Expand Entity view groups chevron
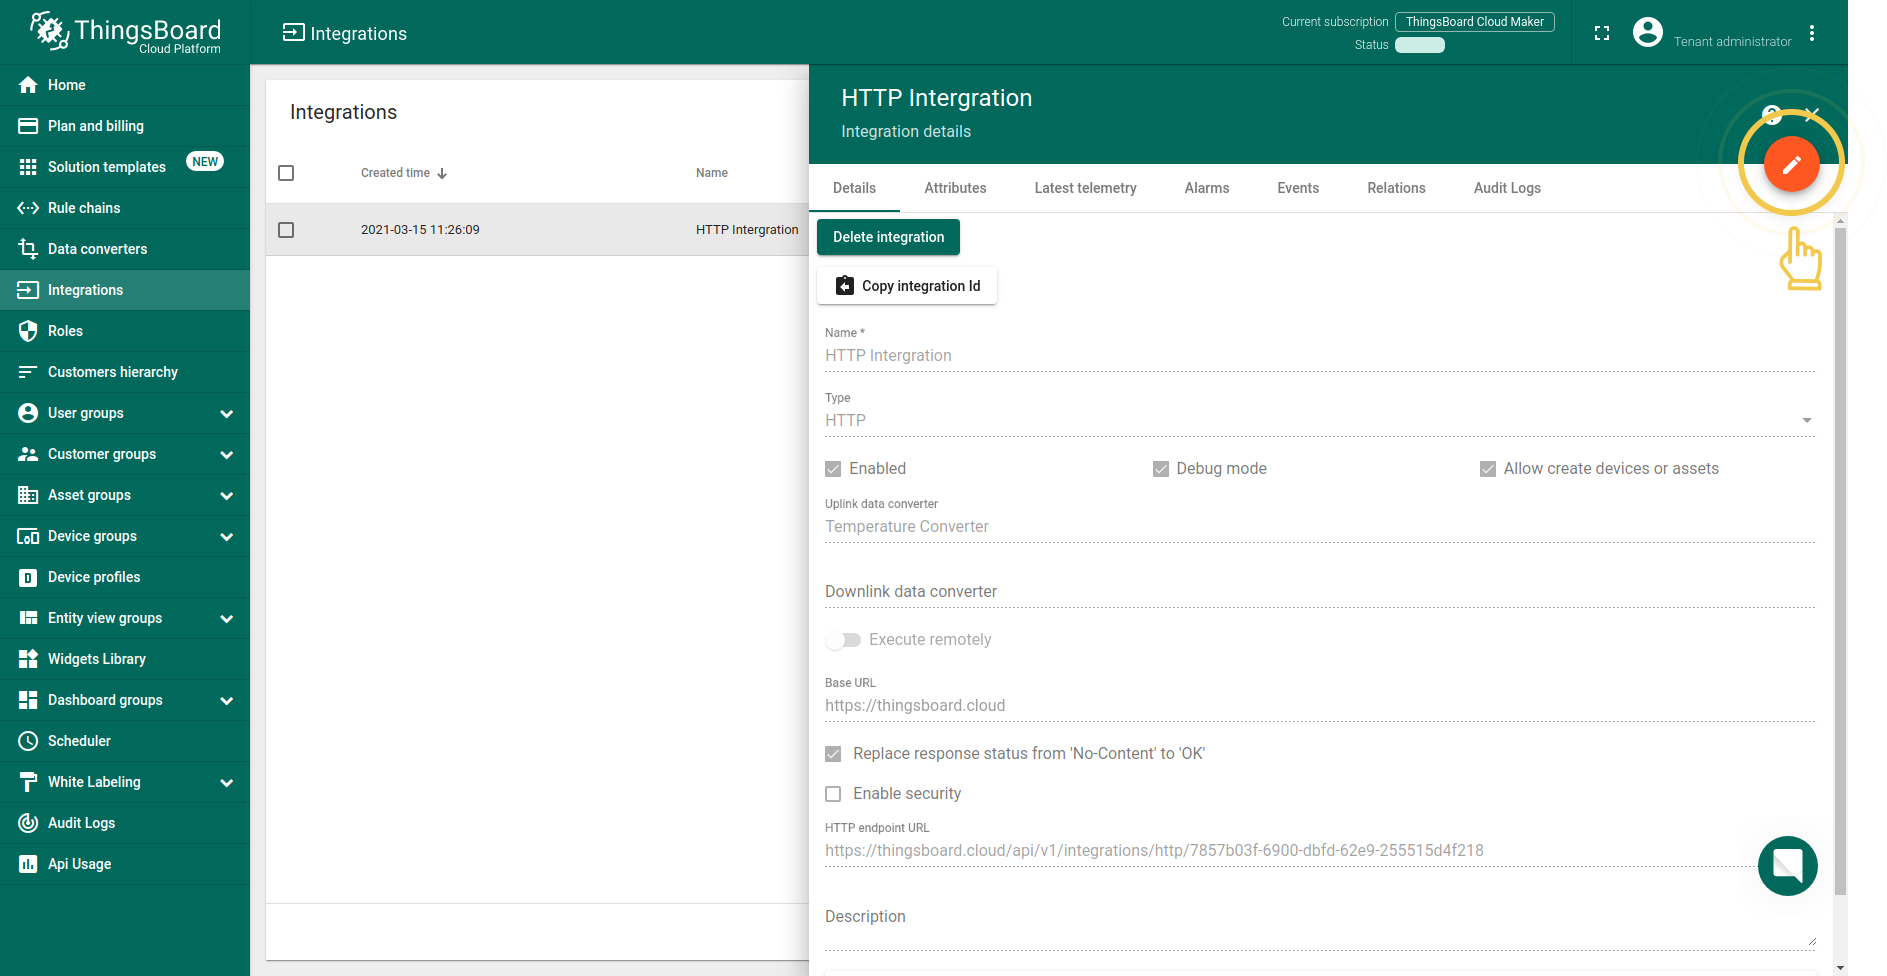Screen dimensions: 1887x976 [227, 618]
